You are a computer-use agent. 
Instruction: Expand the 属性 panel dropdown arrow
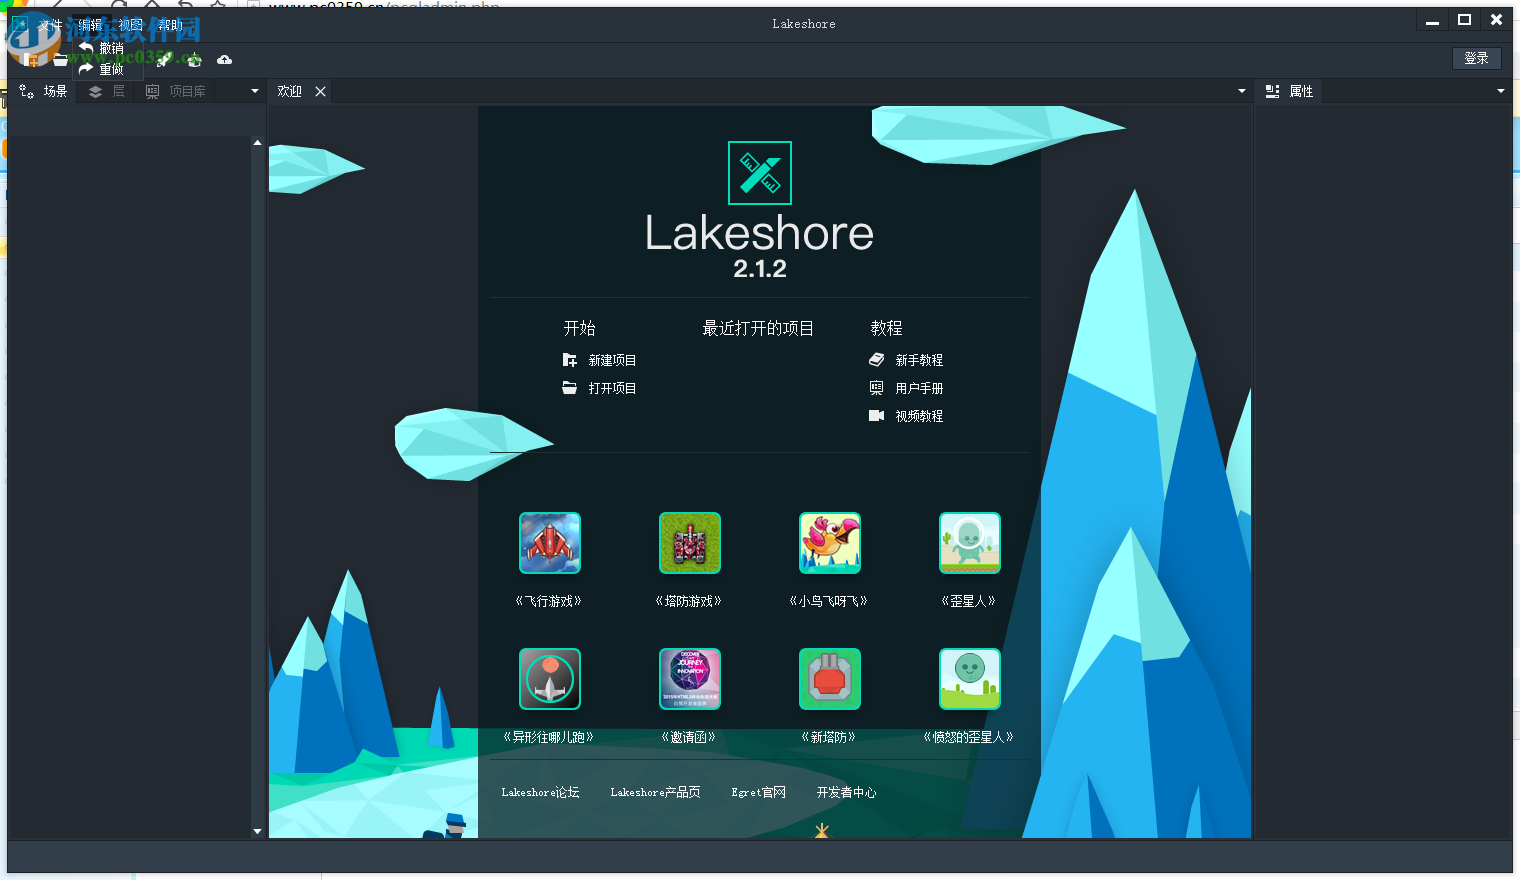point(1501,91)
